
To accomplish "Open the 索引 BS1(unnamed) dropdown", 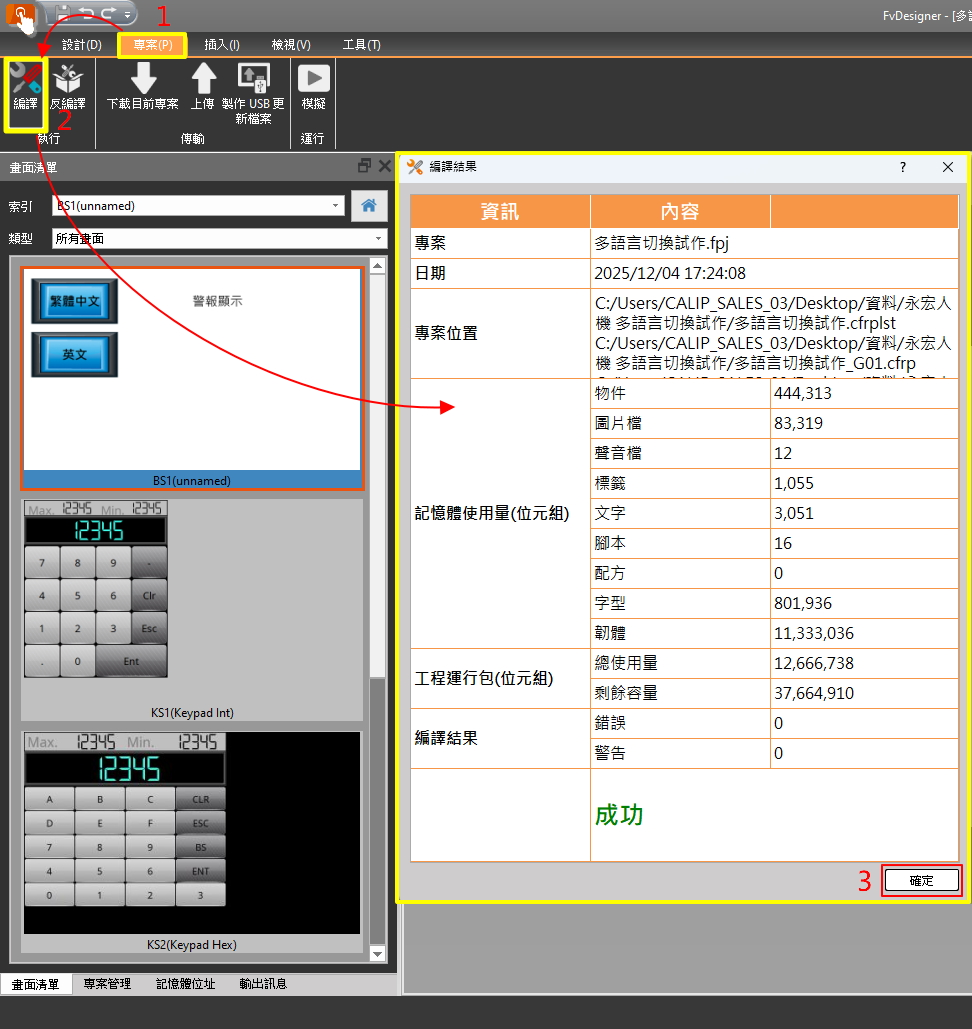I will click(336, 206).
